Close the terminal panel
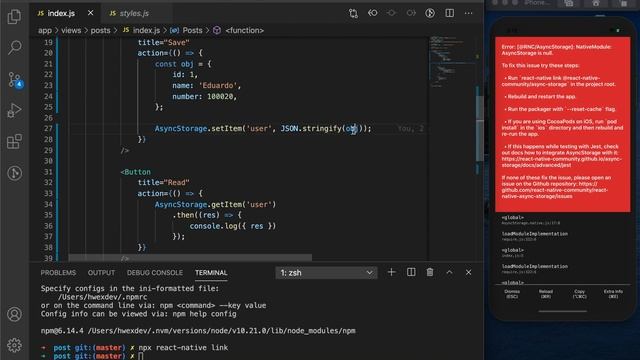This screenshot has height=360, width=640. [x=469, y=272]
